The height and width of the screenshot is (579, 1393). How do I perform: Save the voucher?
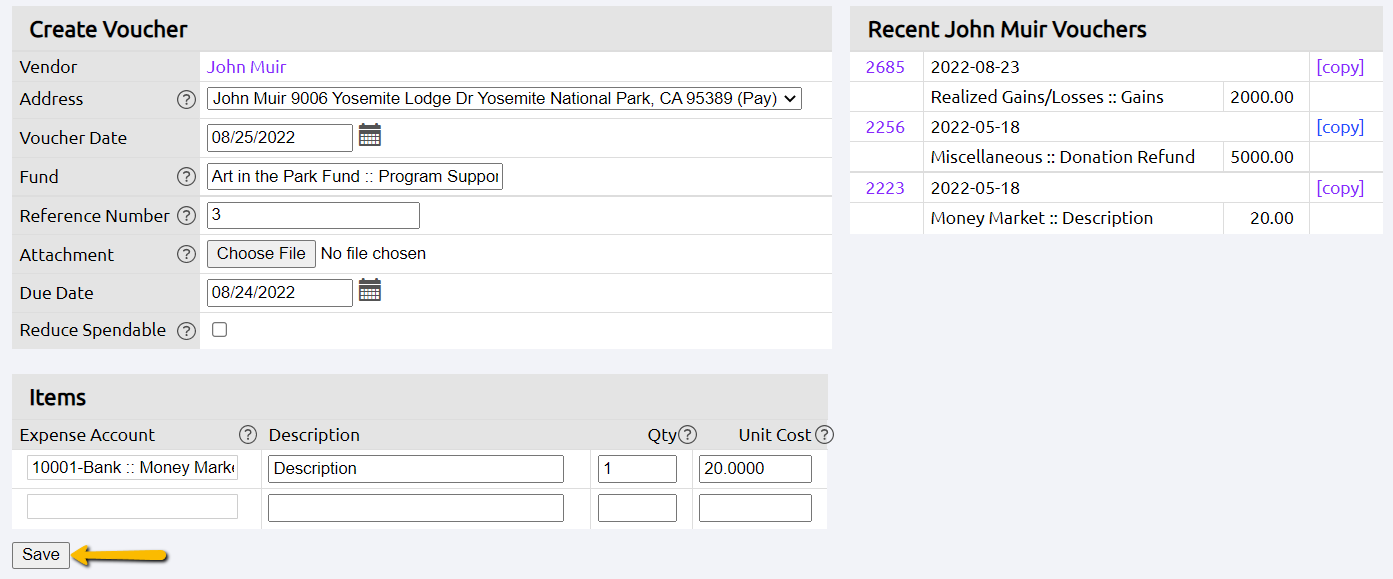tap(41, 555)
